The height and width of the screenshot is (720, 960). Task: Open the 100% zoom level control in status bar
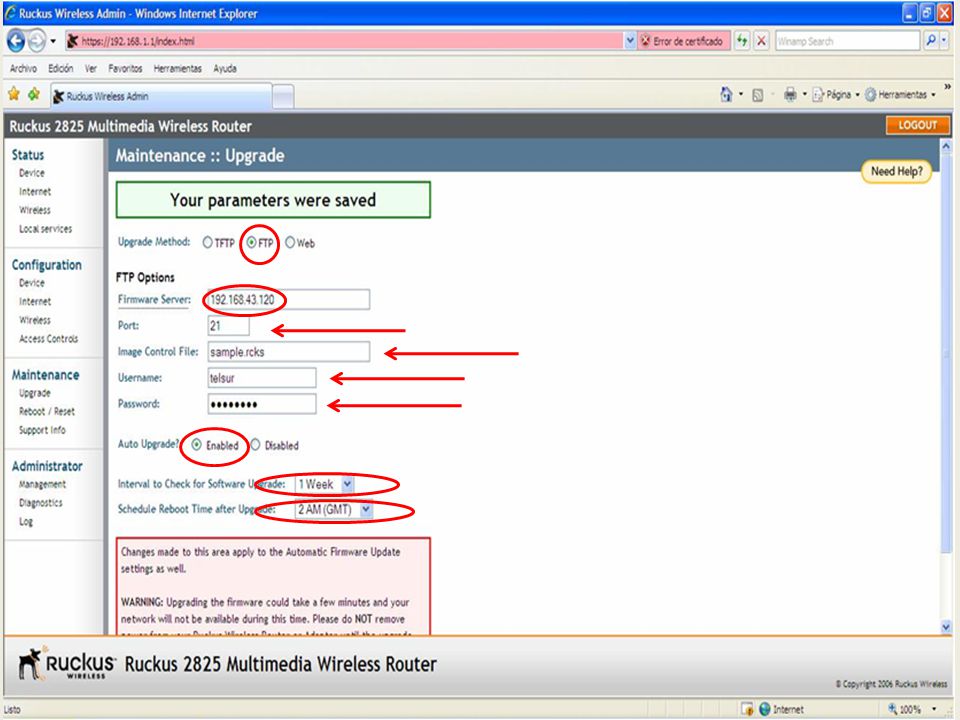[x=912, y=710]
